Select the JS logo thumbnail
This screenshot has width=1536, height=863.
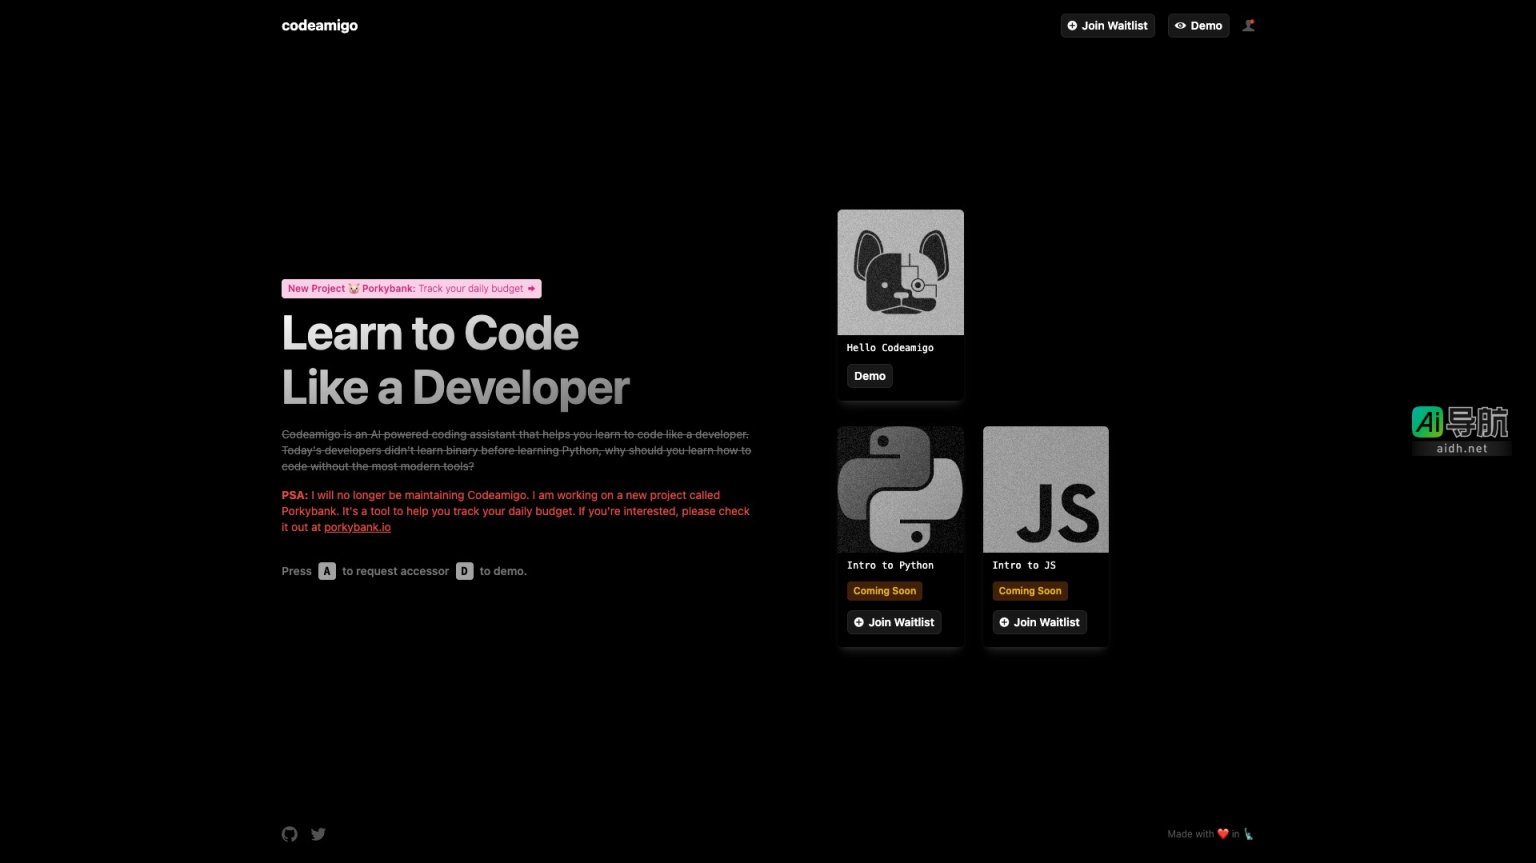coord(1045,489)
